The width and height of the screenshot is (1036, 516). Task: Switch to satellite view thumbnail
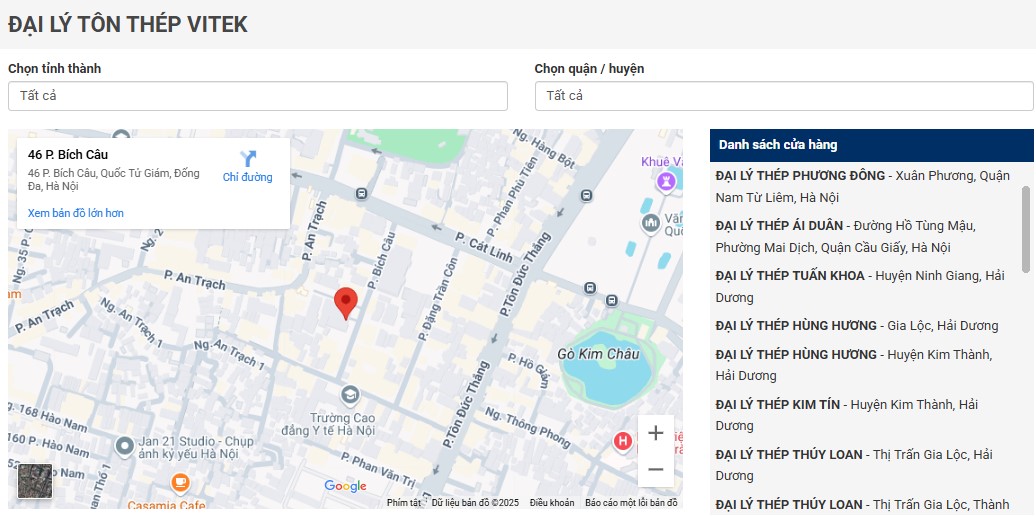click(x=35, y=481)
